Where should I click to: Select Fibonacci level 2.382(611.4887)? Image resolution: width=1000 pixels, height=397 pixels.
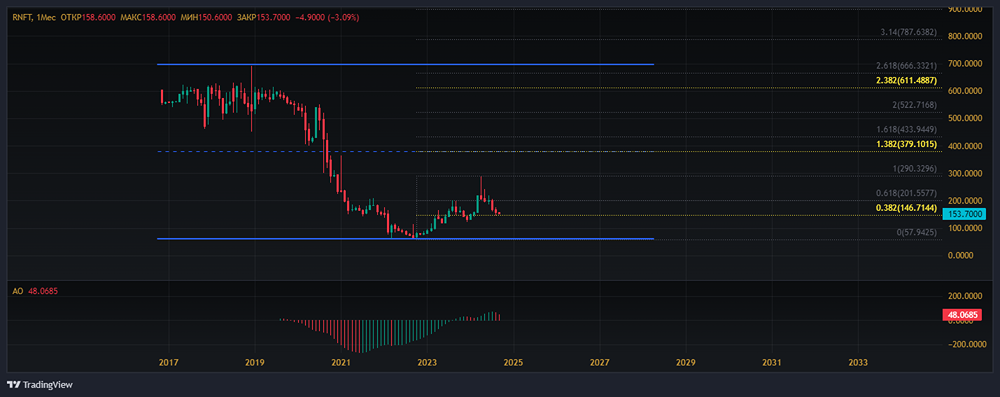(x=906, y=81)
